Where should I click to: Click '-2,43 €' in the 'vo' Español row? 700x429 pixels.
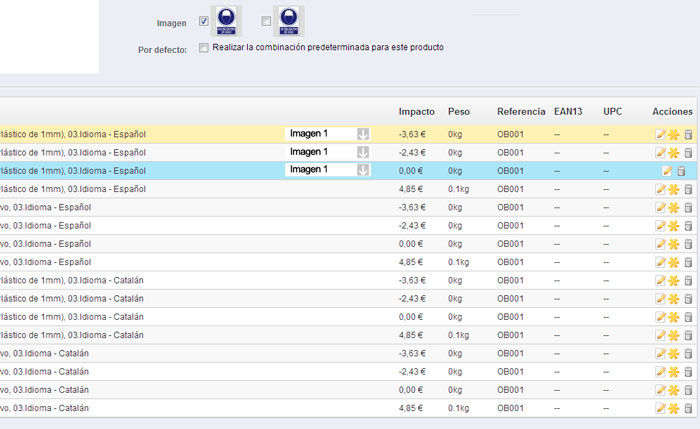[412, 226]
